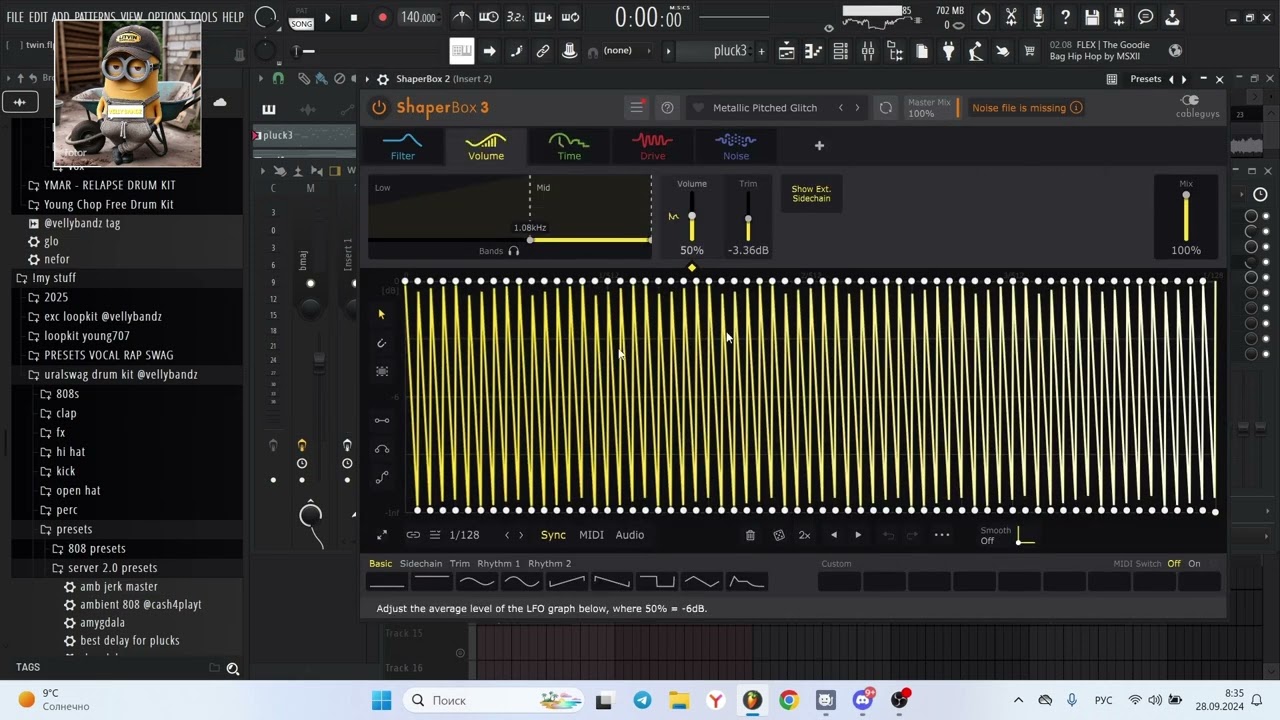This screenshot has width=1280, height=720.
Task: Turn MIDI Switch Off
Action: click(1174, 564)
